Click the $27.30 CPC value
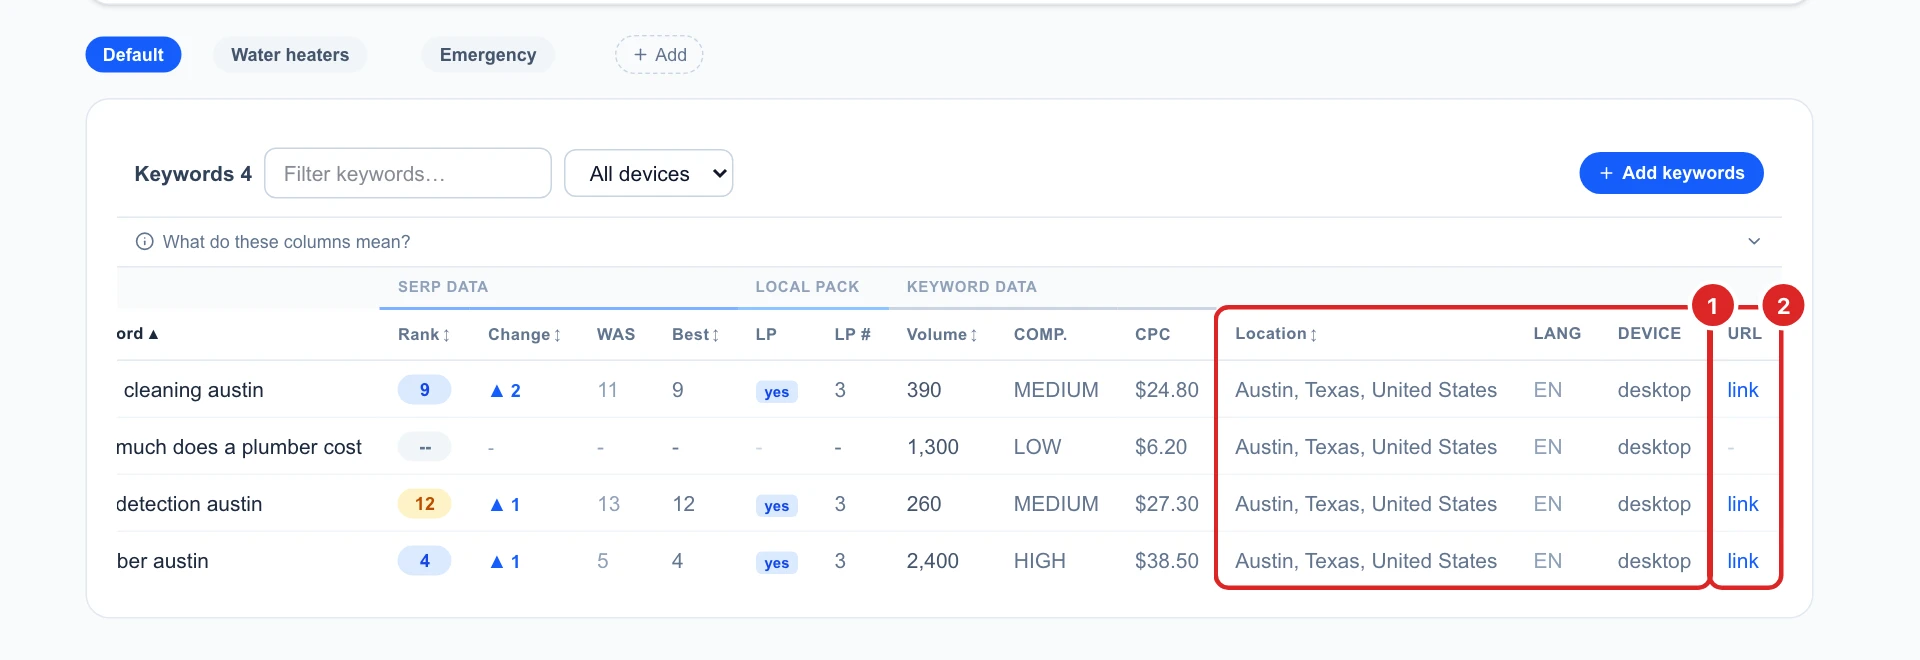Image resolution: width=1920 pixels, height=660 pixels. point(1167,504)
